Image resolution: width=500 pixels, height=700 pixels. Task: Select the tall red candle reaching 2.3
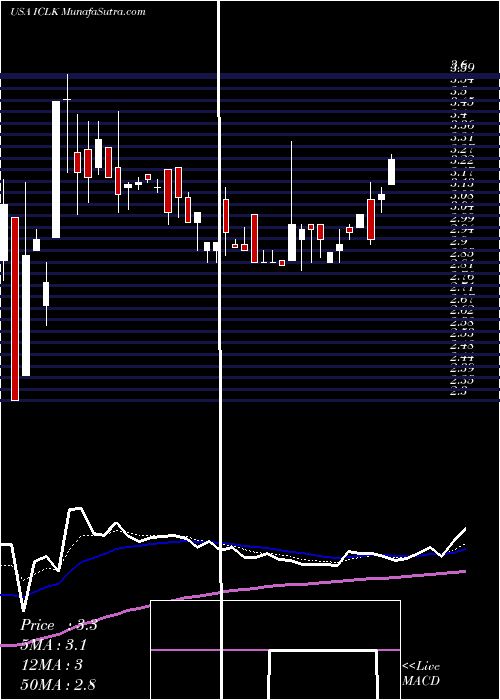pyautogui.click(x=15, y=308)
